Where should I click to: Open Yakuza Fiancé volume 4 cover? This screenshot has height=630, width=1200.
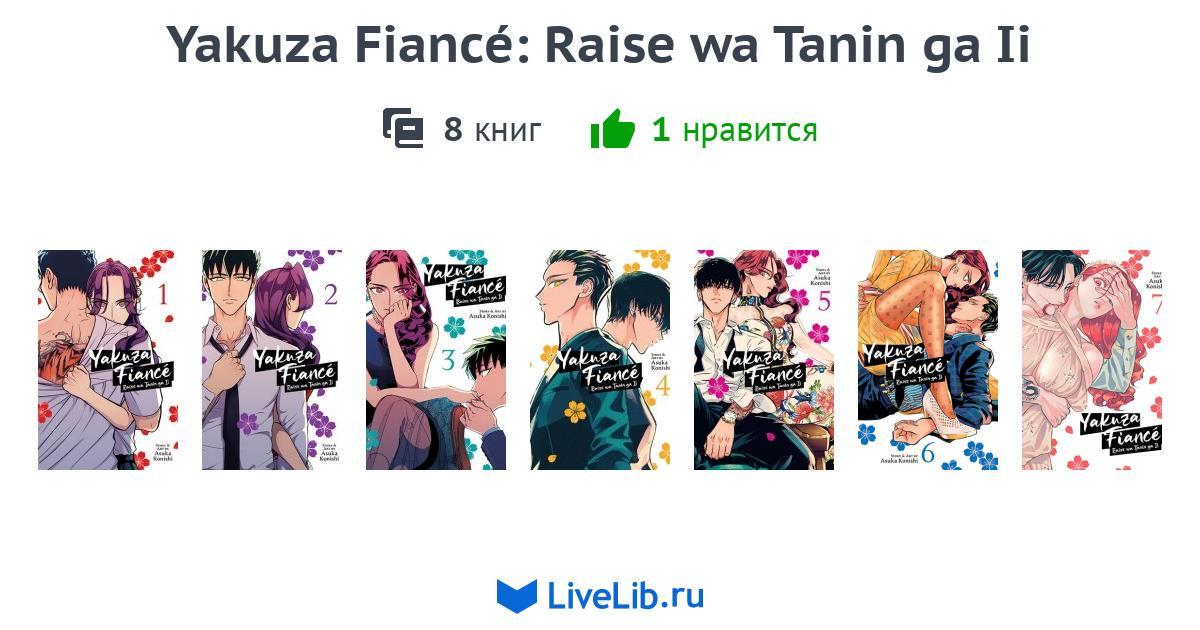tap(600, 360)
